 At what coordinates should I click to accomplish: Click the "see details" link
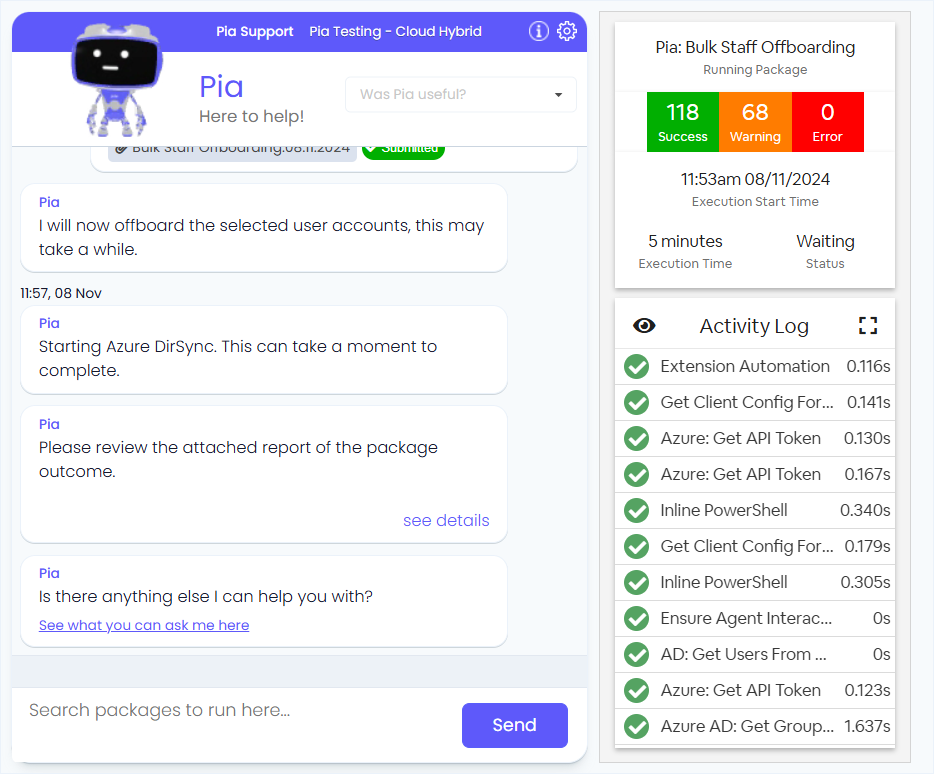click(x=446, y=520)
